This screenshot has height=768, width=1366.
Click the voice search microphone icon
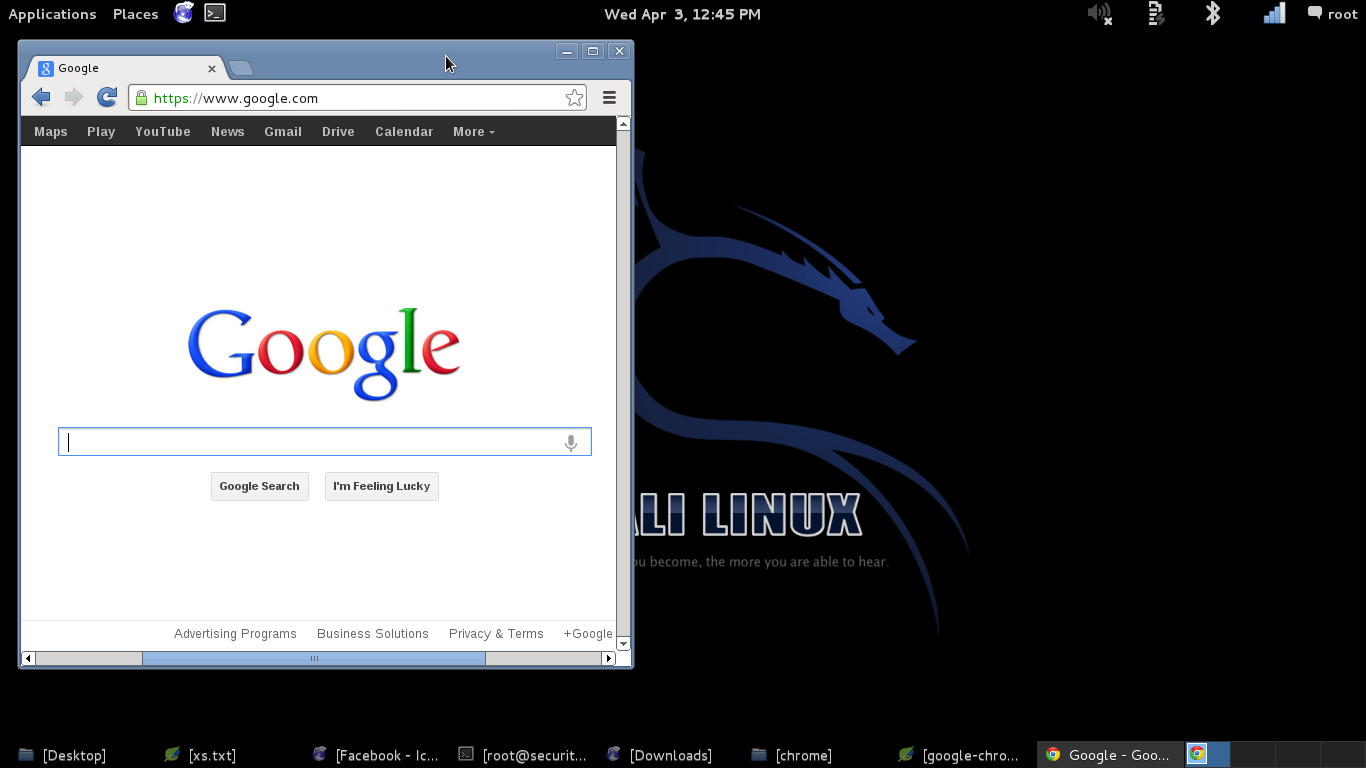pyautogui.click(x=571, y=442)
